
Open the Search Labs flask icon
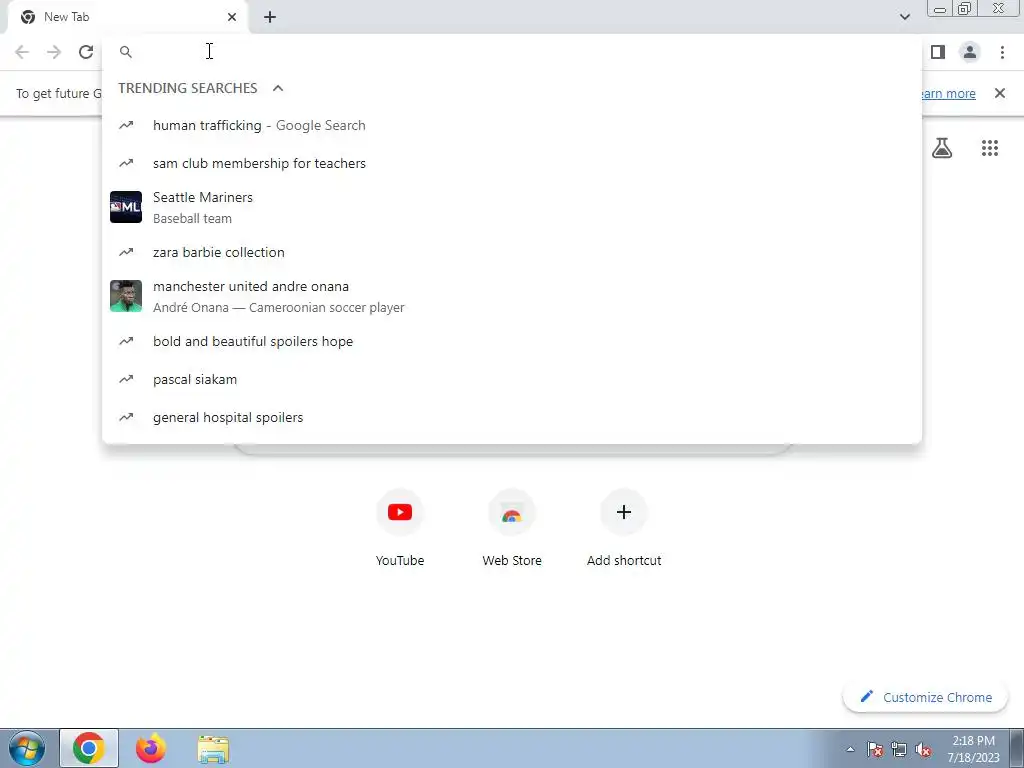tap(942, 148)
